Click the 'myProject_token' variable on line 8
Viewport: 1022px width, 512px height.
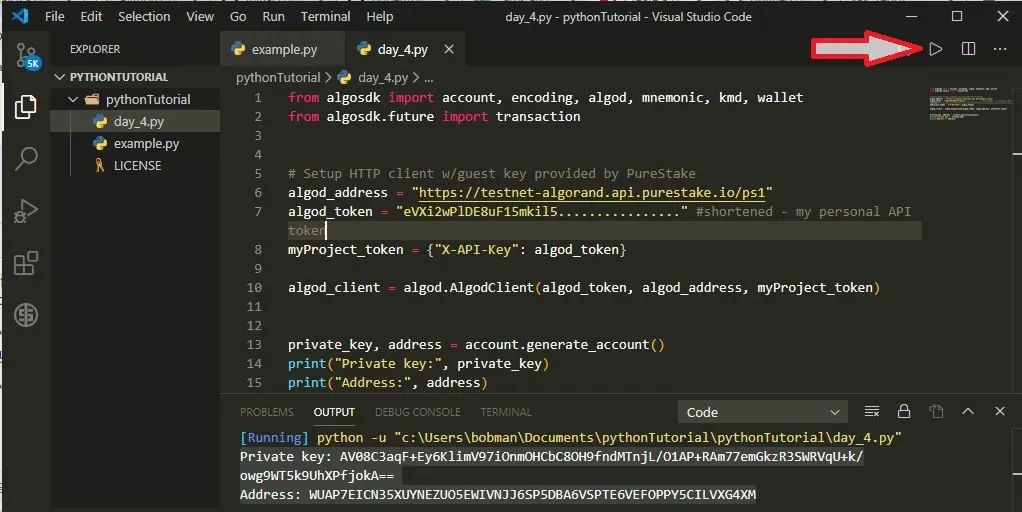(345, 249)
